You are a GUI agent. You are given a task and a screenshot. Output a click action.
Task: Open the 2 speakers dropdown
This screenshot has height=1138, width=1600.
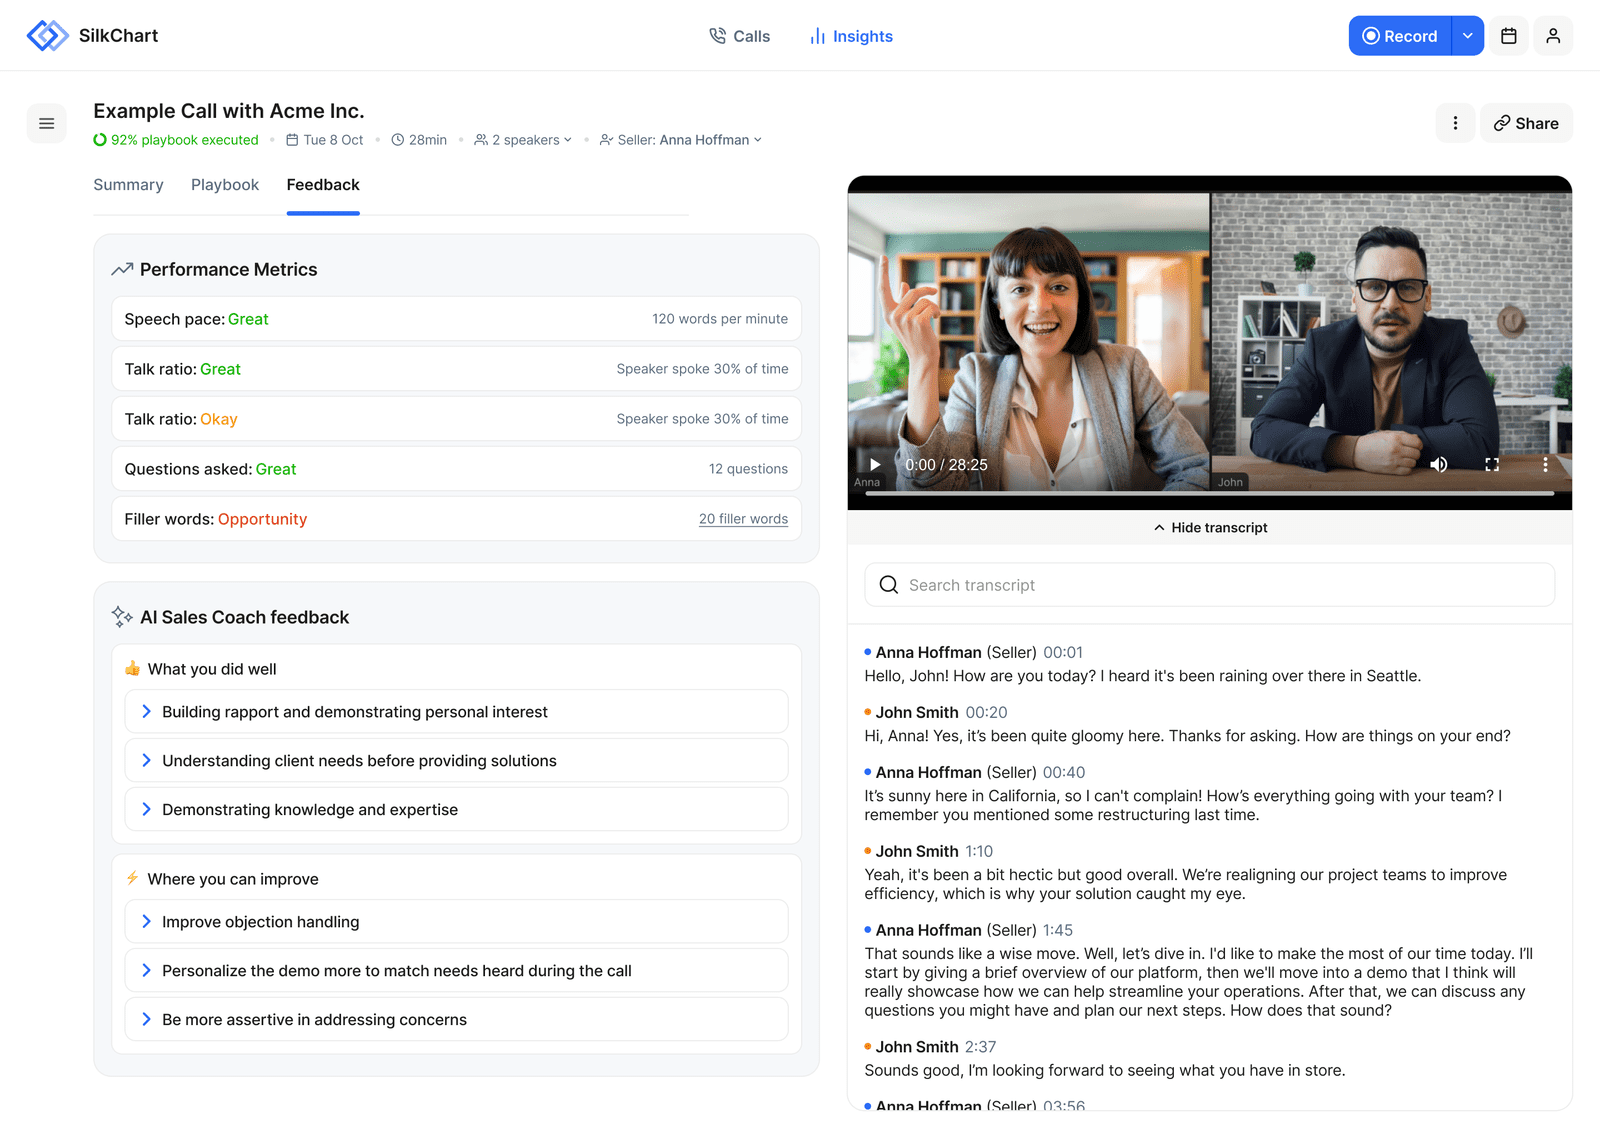pos(523,140)
